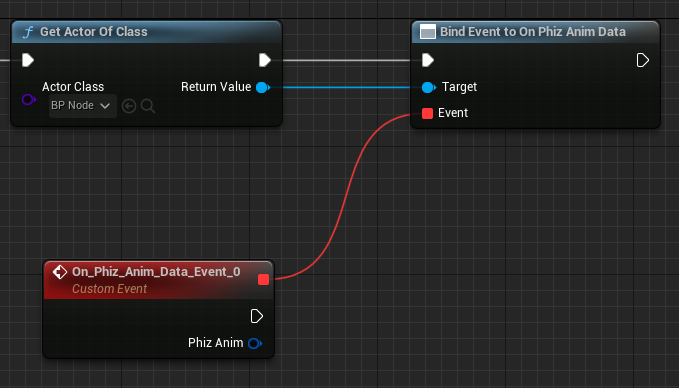This screenshot has width=679, height=388.
Task: Select the Get Actor Of Class node title
Action: tap(94, 32)
